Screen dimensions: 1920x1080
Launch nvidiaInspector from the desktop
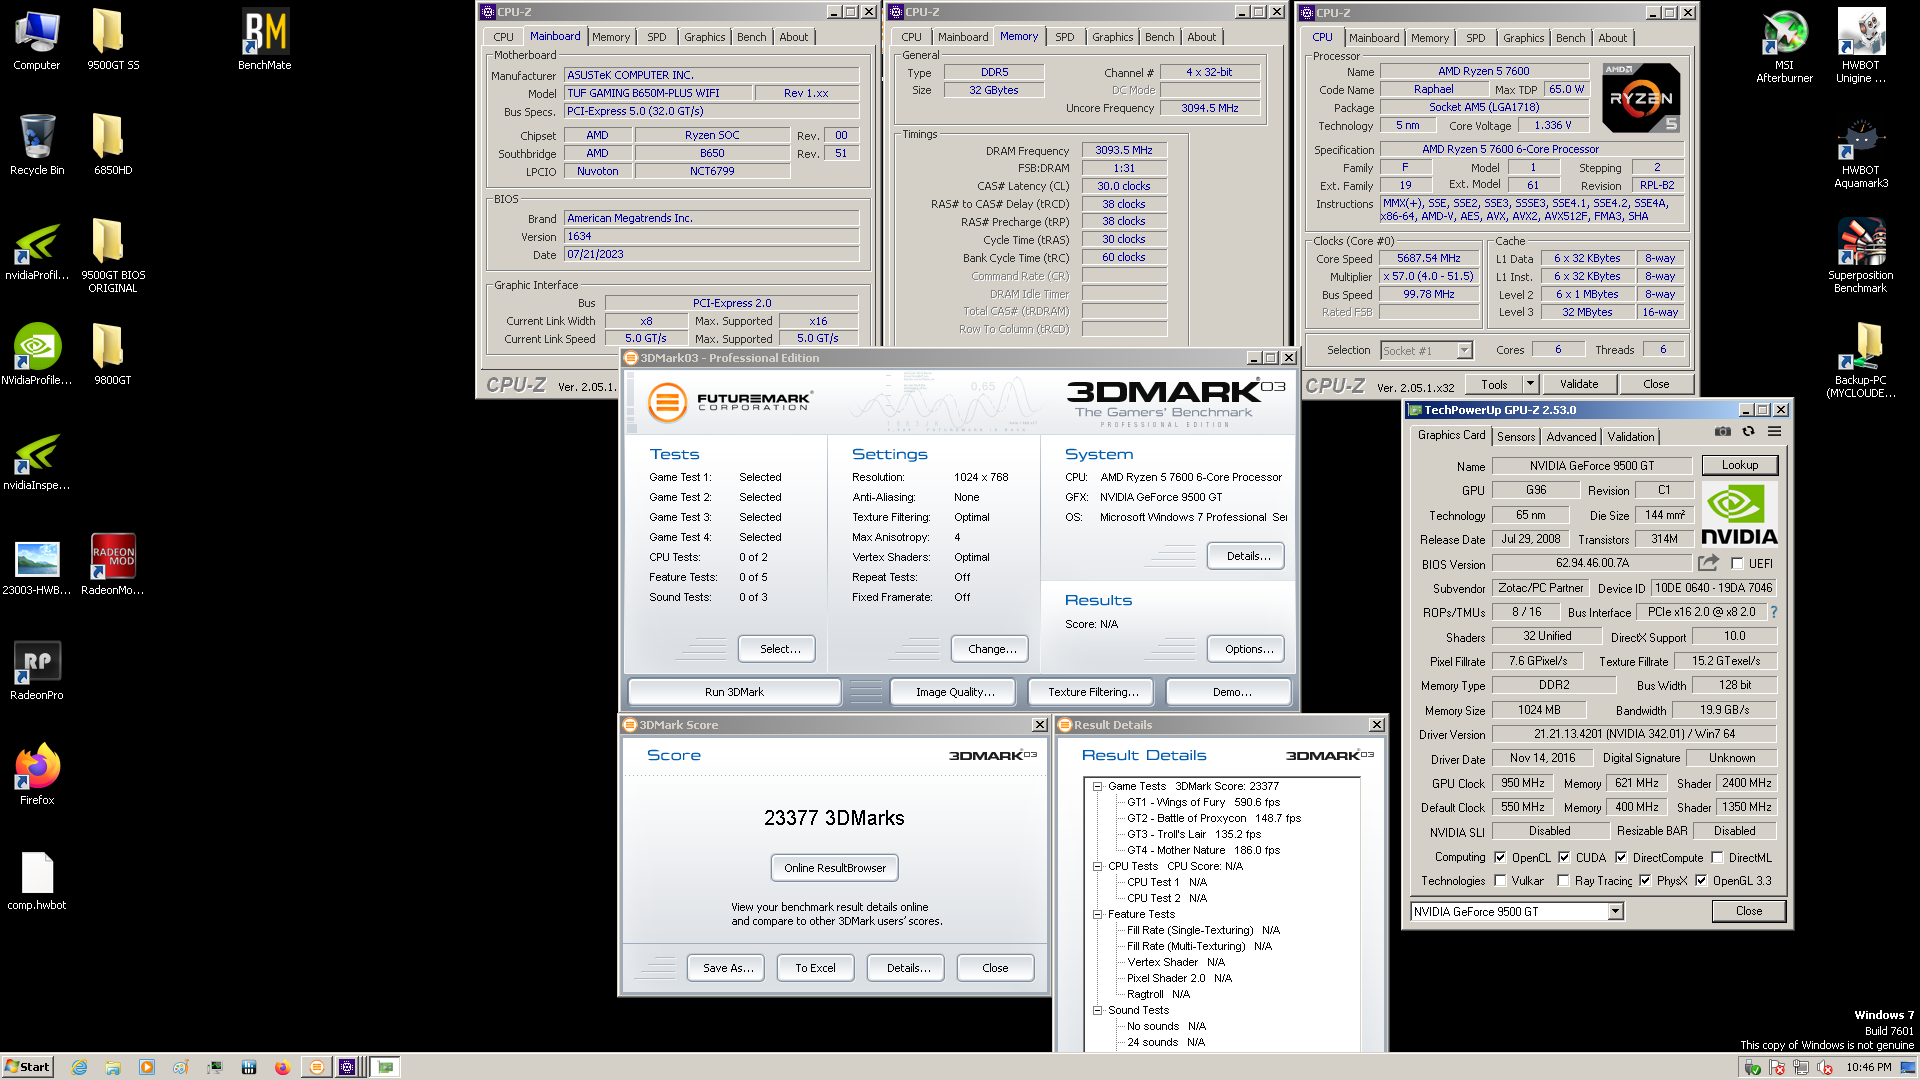(37, 460)
